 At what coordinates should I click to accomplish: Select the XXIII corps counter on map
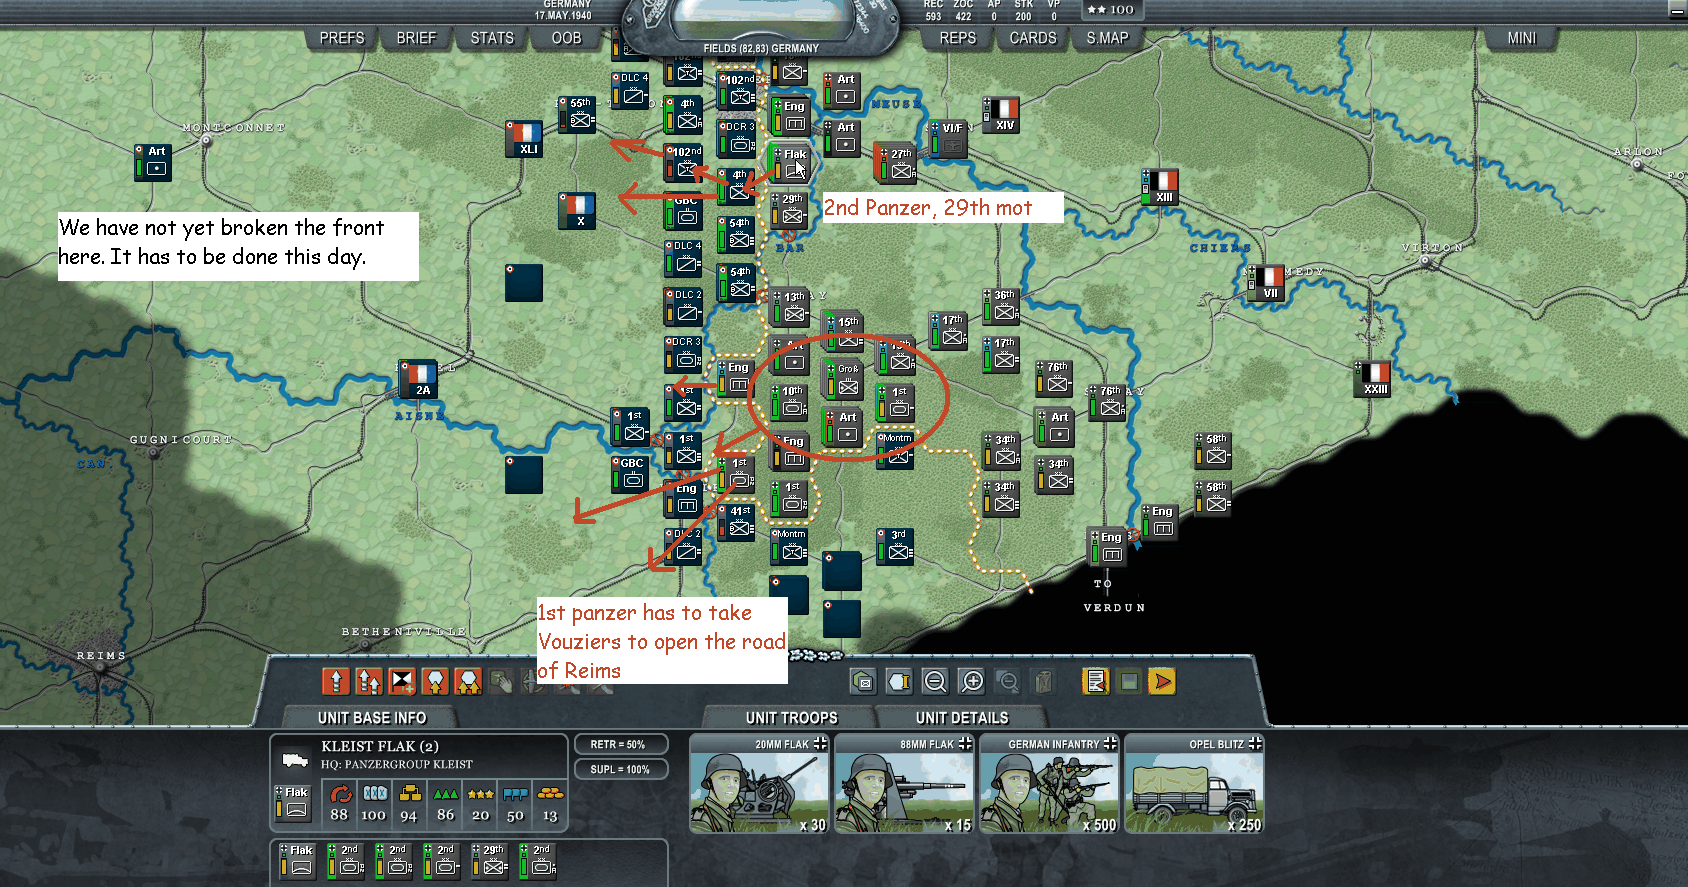tap(1372, 379)
